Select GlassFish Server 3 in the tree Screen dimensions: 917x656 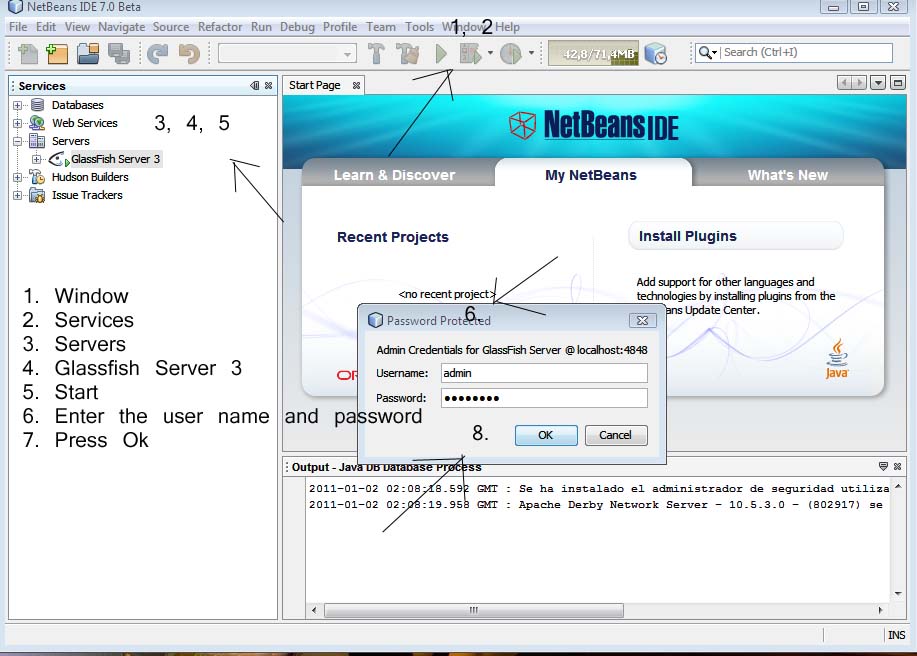click(115, 159)
